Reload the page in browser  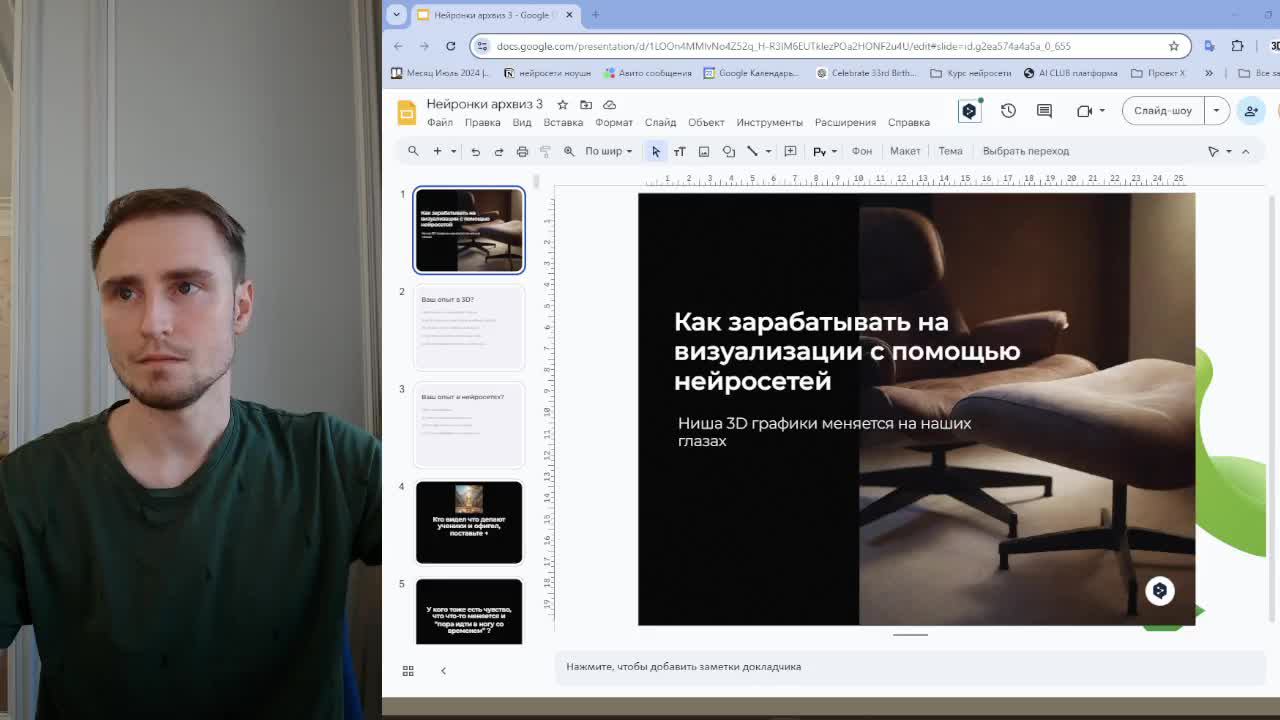tap(451, 46)
